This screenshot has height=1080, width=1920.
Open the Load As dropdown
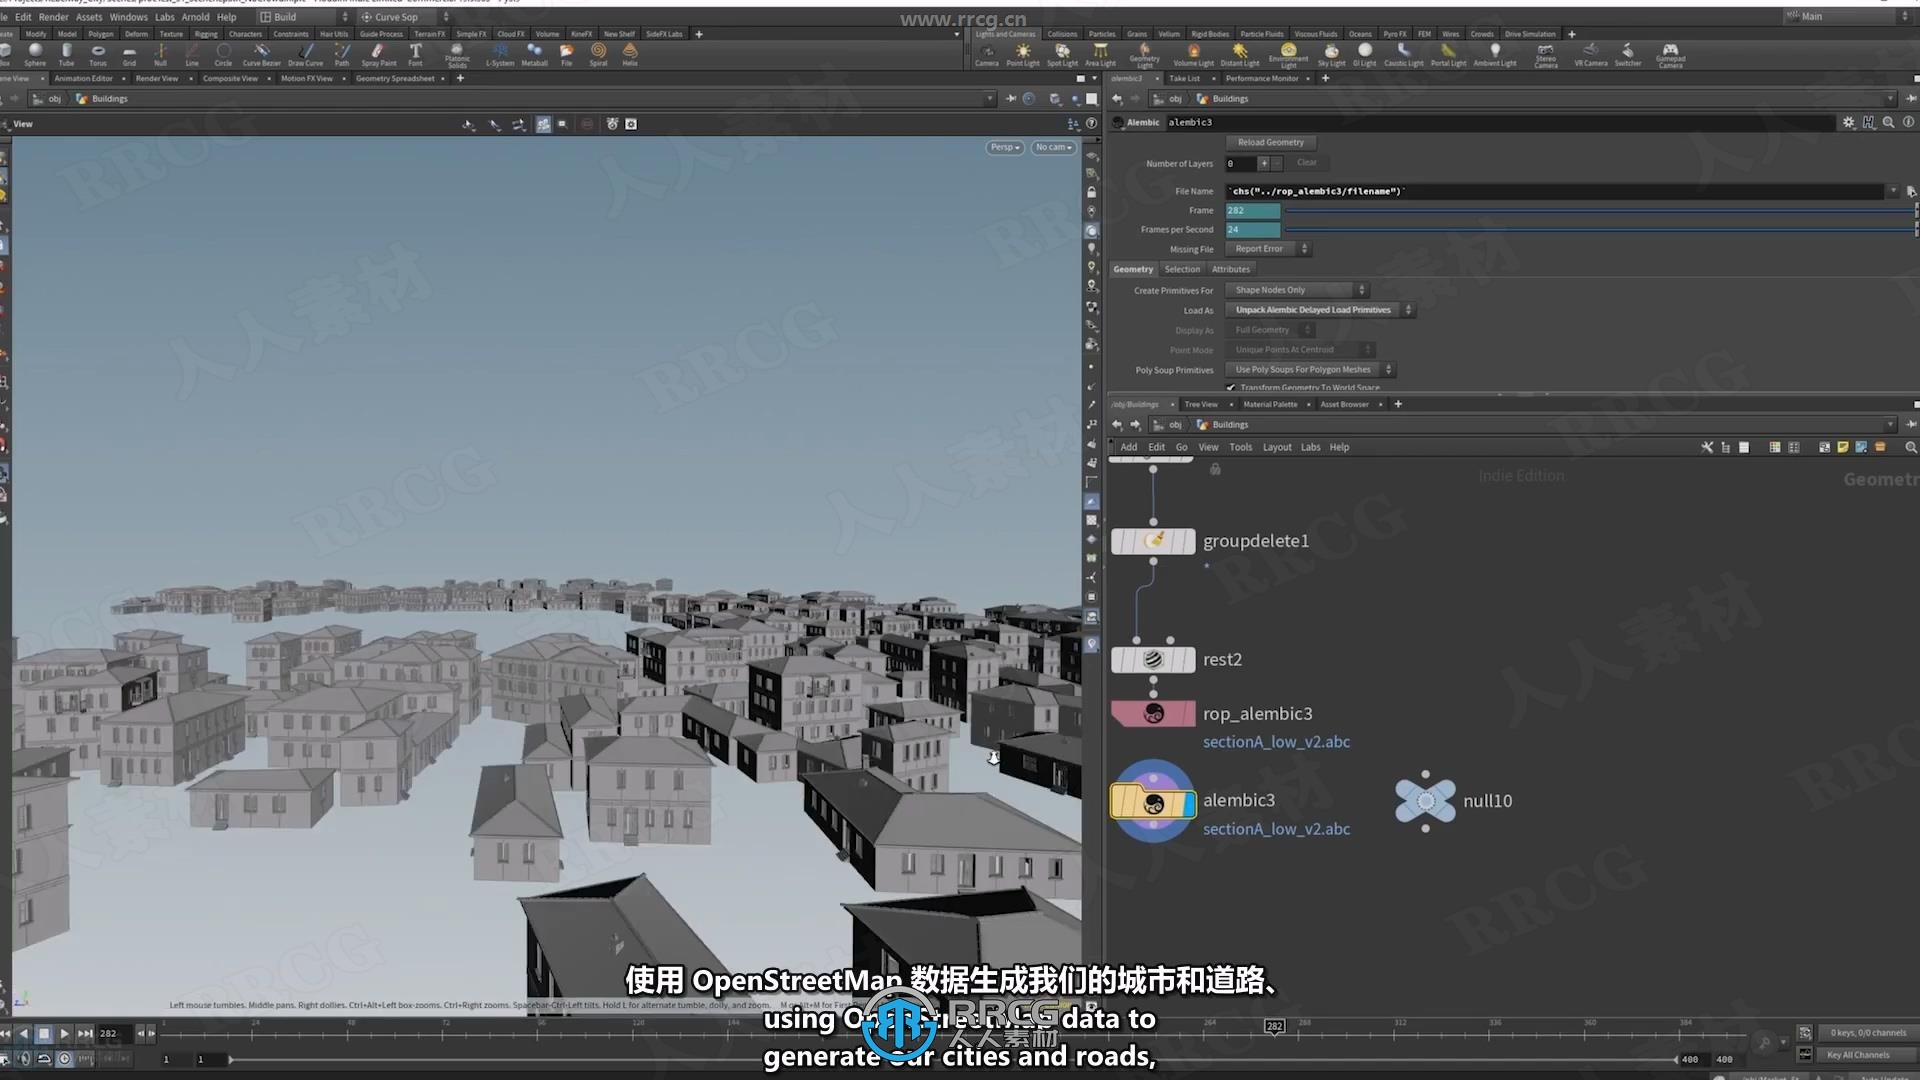point(1320,310)
